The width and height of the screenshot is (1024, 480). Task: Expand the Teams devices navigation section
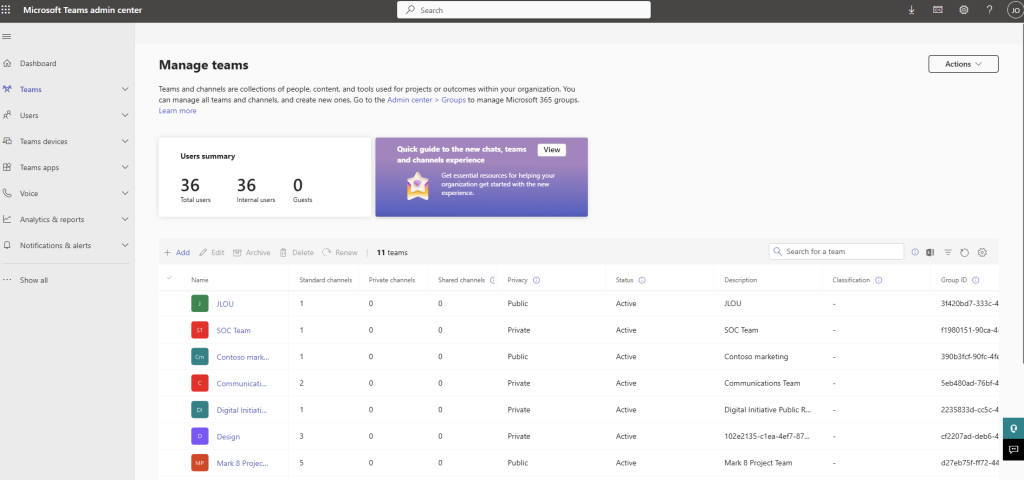click(125, 141)
